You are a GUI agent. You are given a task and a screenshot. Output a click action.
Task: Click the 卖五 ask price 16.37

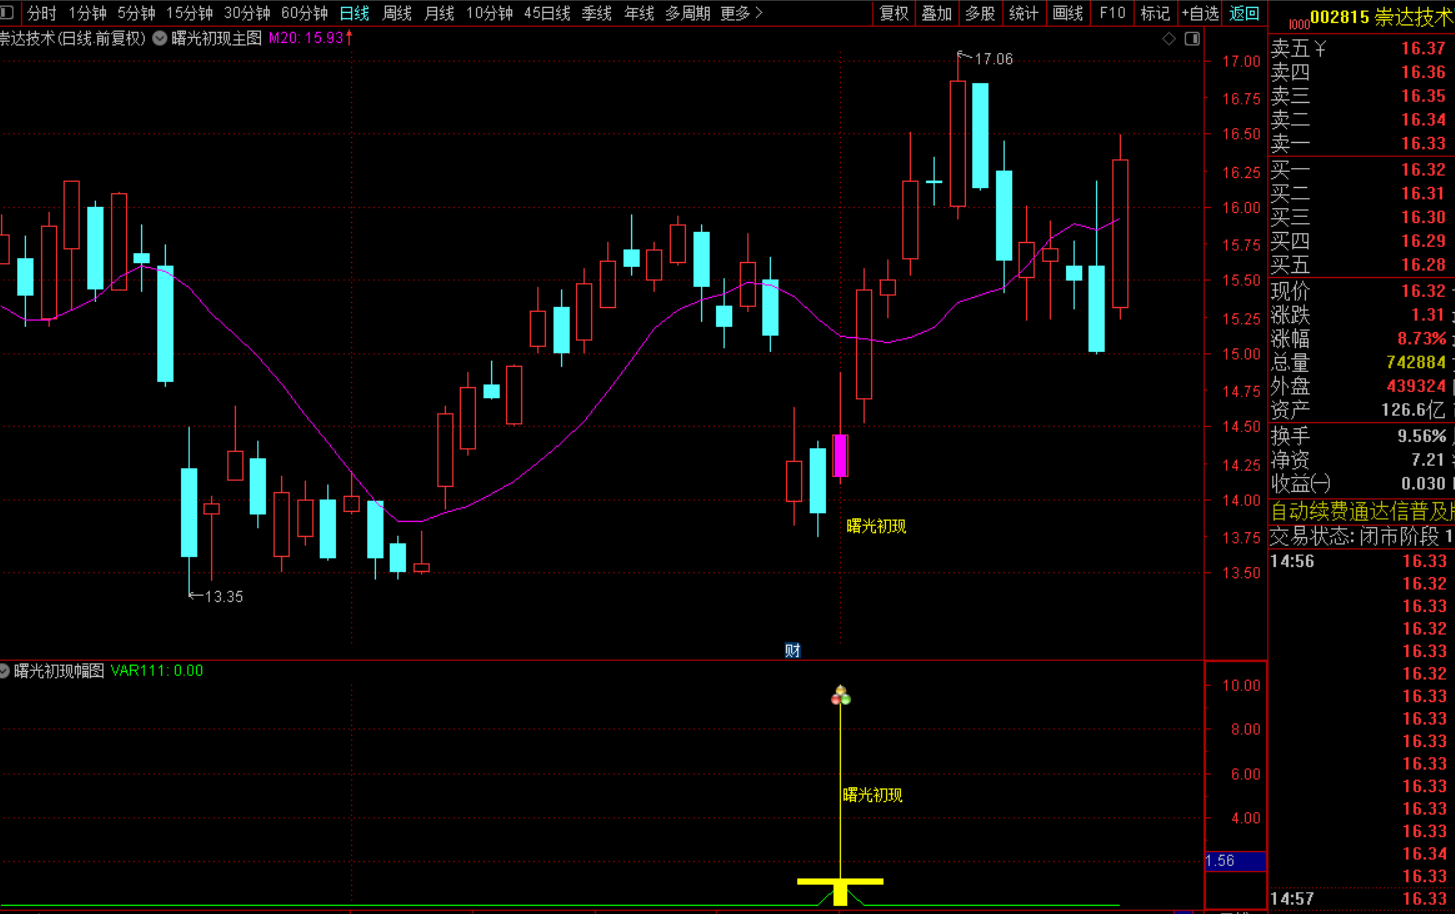click(1423, 48)
